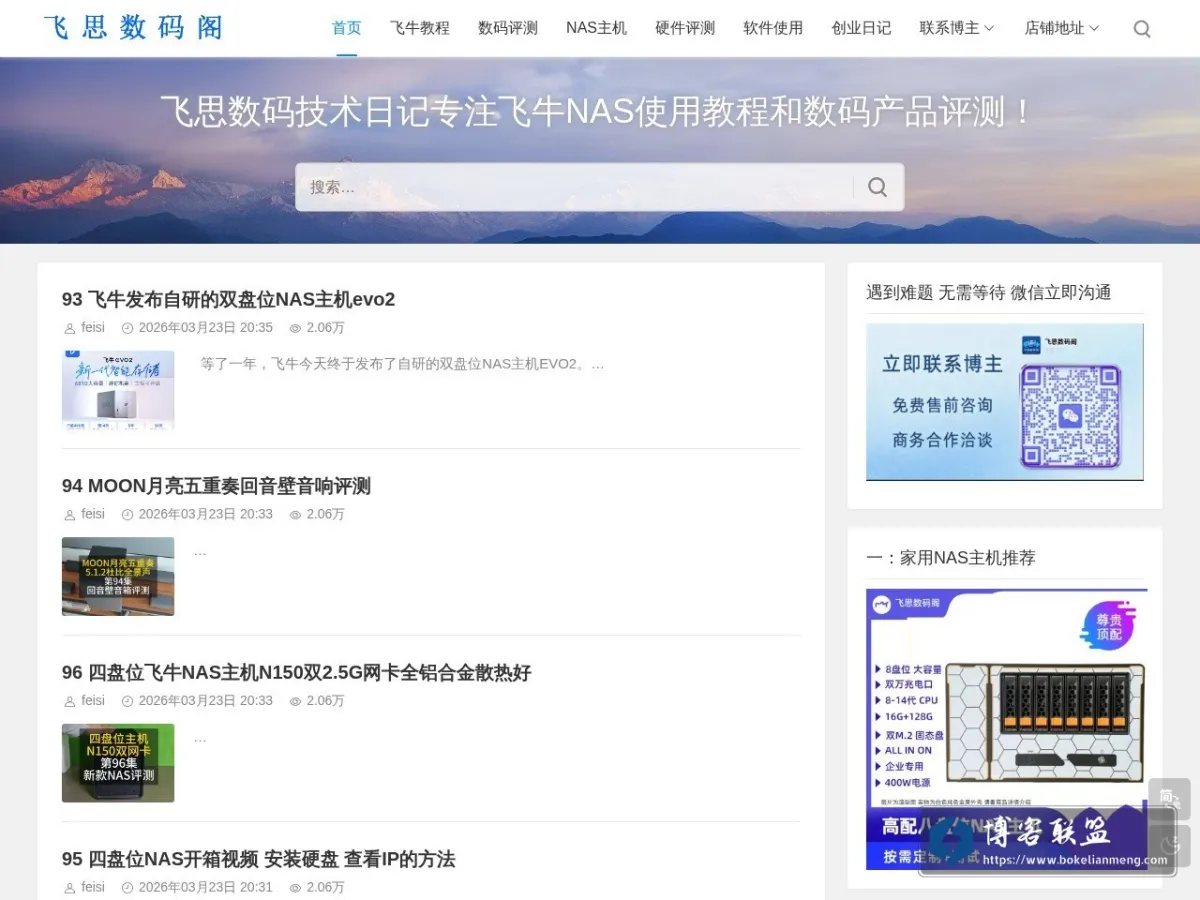1200x900 pixels.
Task: Open the search icon in the top navigation
Action: click(1141, 29)
